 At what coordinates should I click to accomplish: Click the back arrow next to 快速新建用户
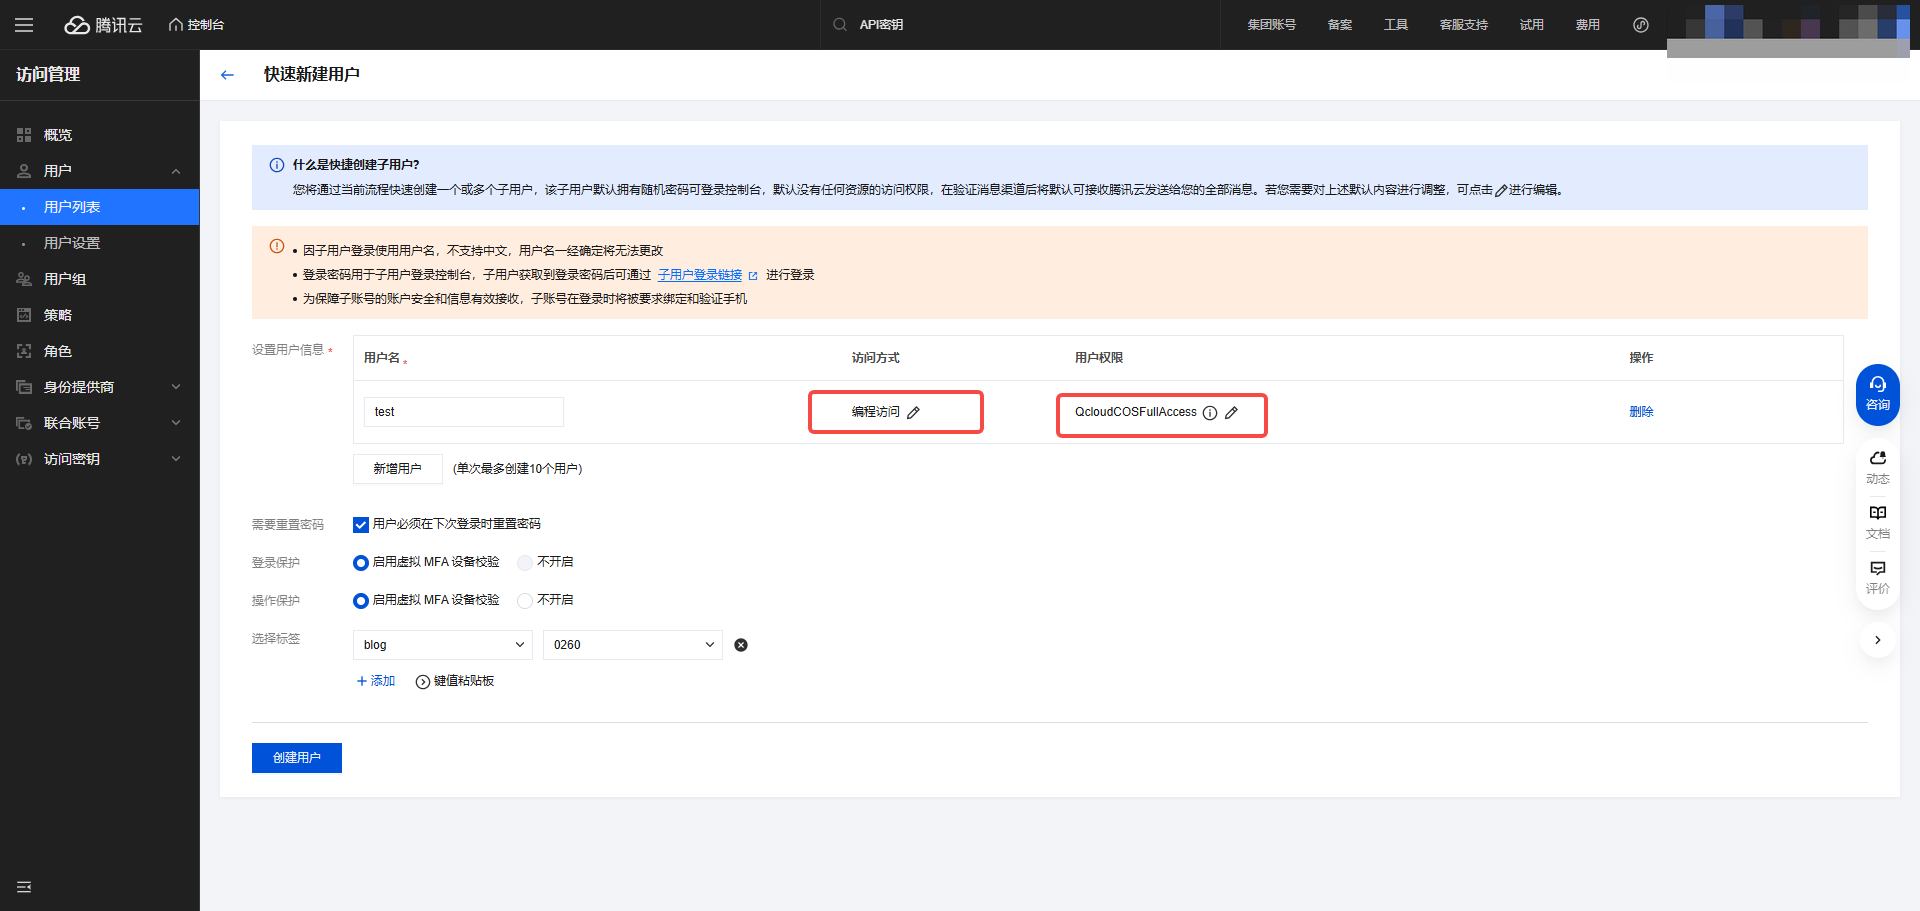pos(227,74)
